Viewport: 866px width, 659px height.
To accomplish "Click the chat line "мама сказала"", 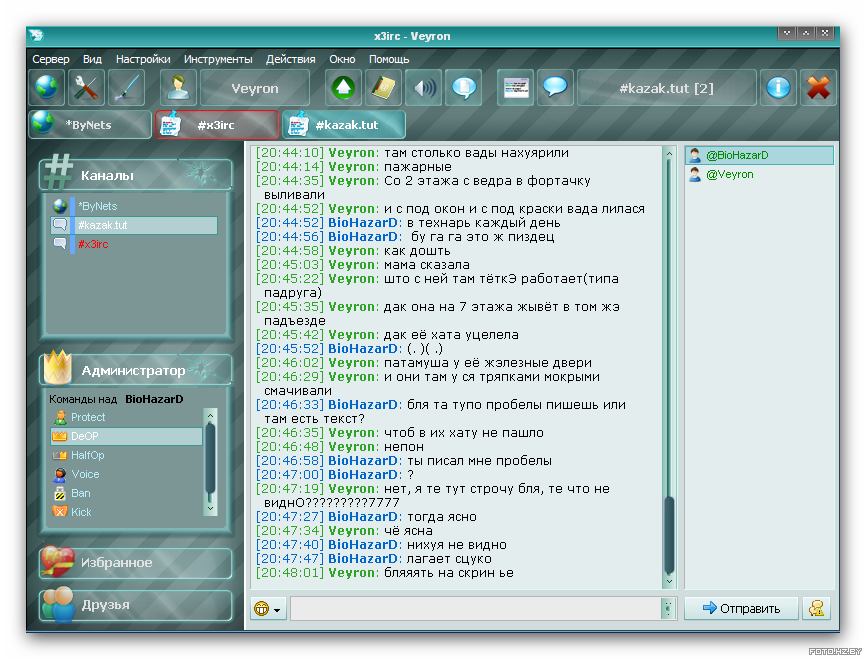I will (426, 265).
